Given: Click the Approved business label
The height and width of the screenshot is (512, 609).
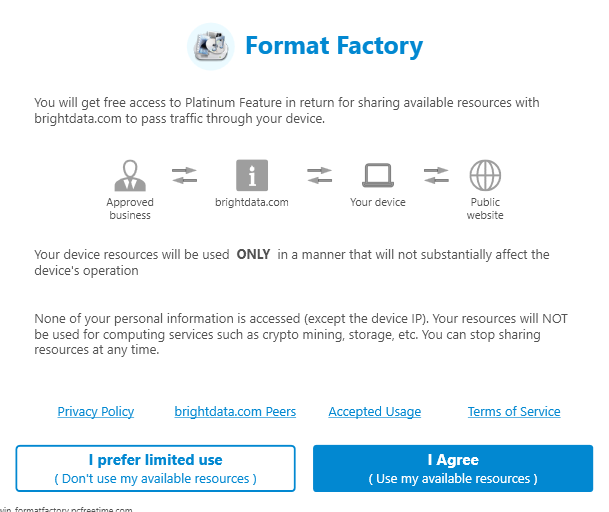Looking at the screenshot, I should 130,209.
